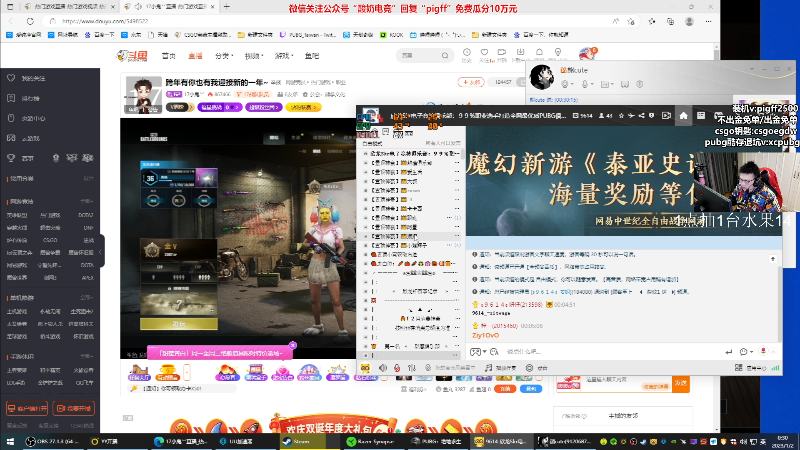The image size is (800, 450).
Task: Open a new Edge browser tab
Action: 227,7
